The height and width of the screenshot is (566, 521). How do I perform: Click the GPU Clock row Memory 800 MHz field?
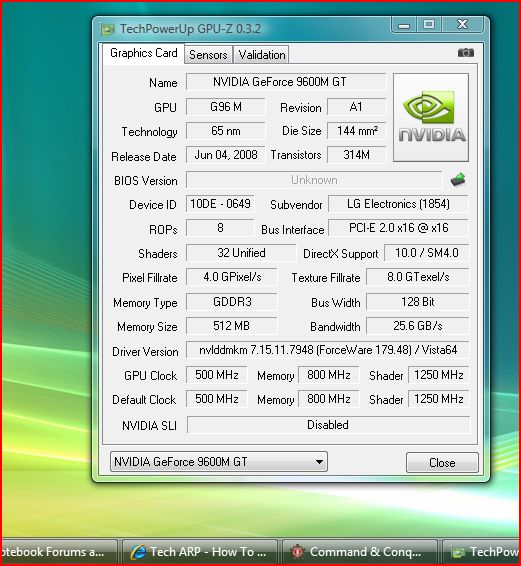[329, 375]
